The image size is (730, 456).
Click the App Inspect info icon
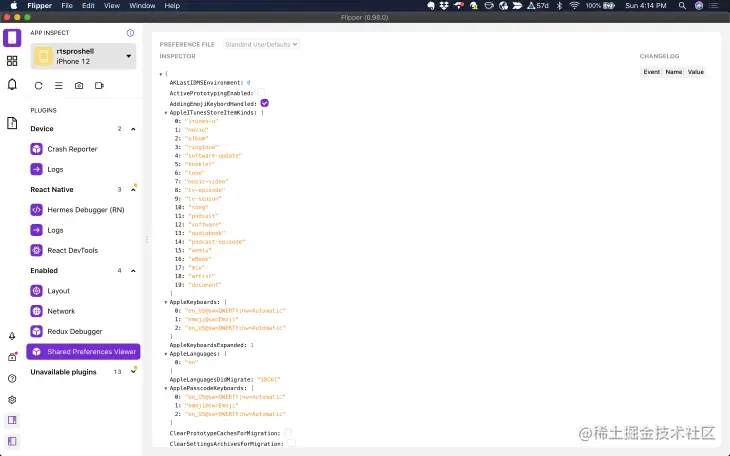pos(130,33)
